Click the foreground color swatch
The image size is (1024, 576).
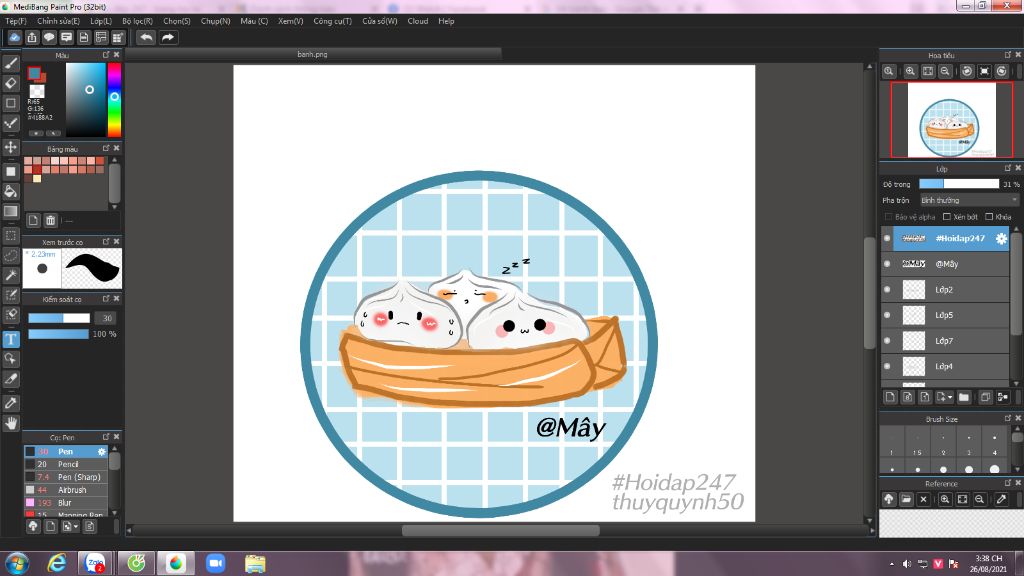pyautogui.click(x=34, y=73)
